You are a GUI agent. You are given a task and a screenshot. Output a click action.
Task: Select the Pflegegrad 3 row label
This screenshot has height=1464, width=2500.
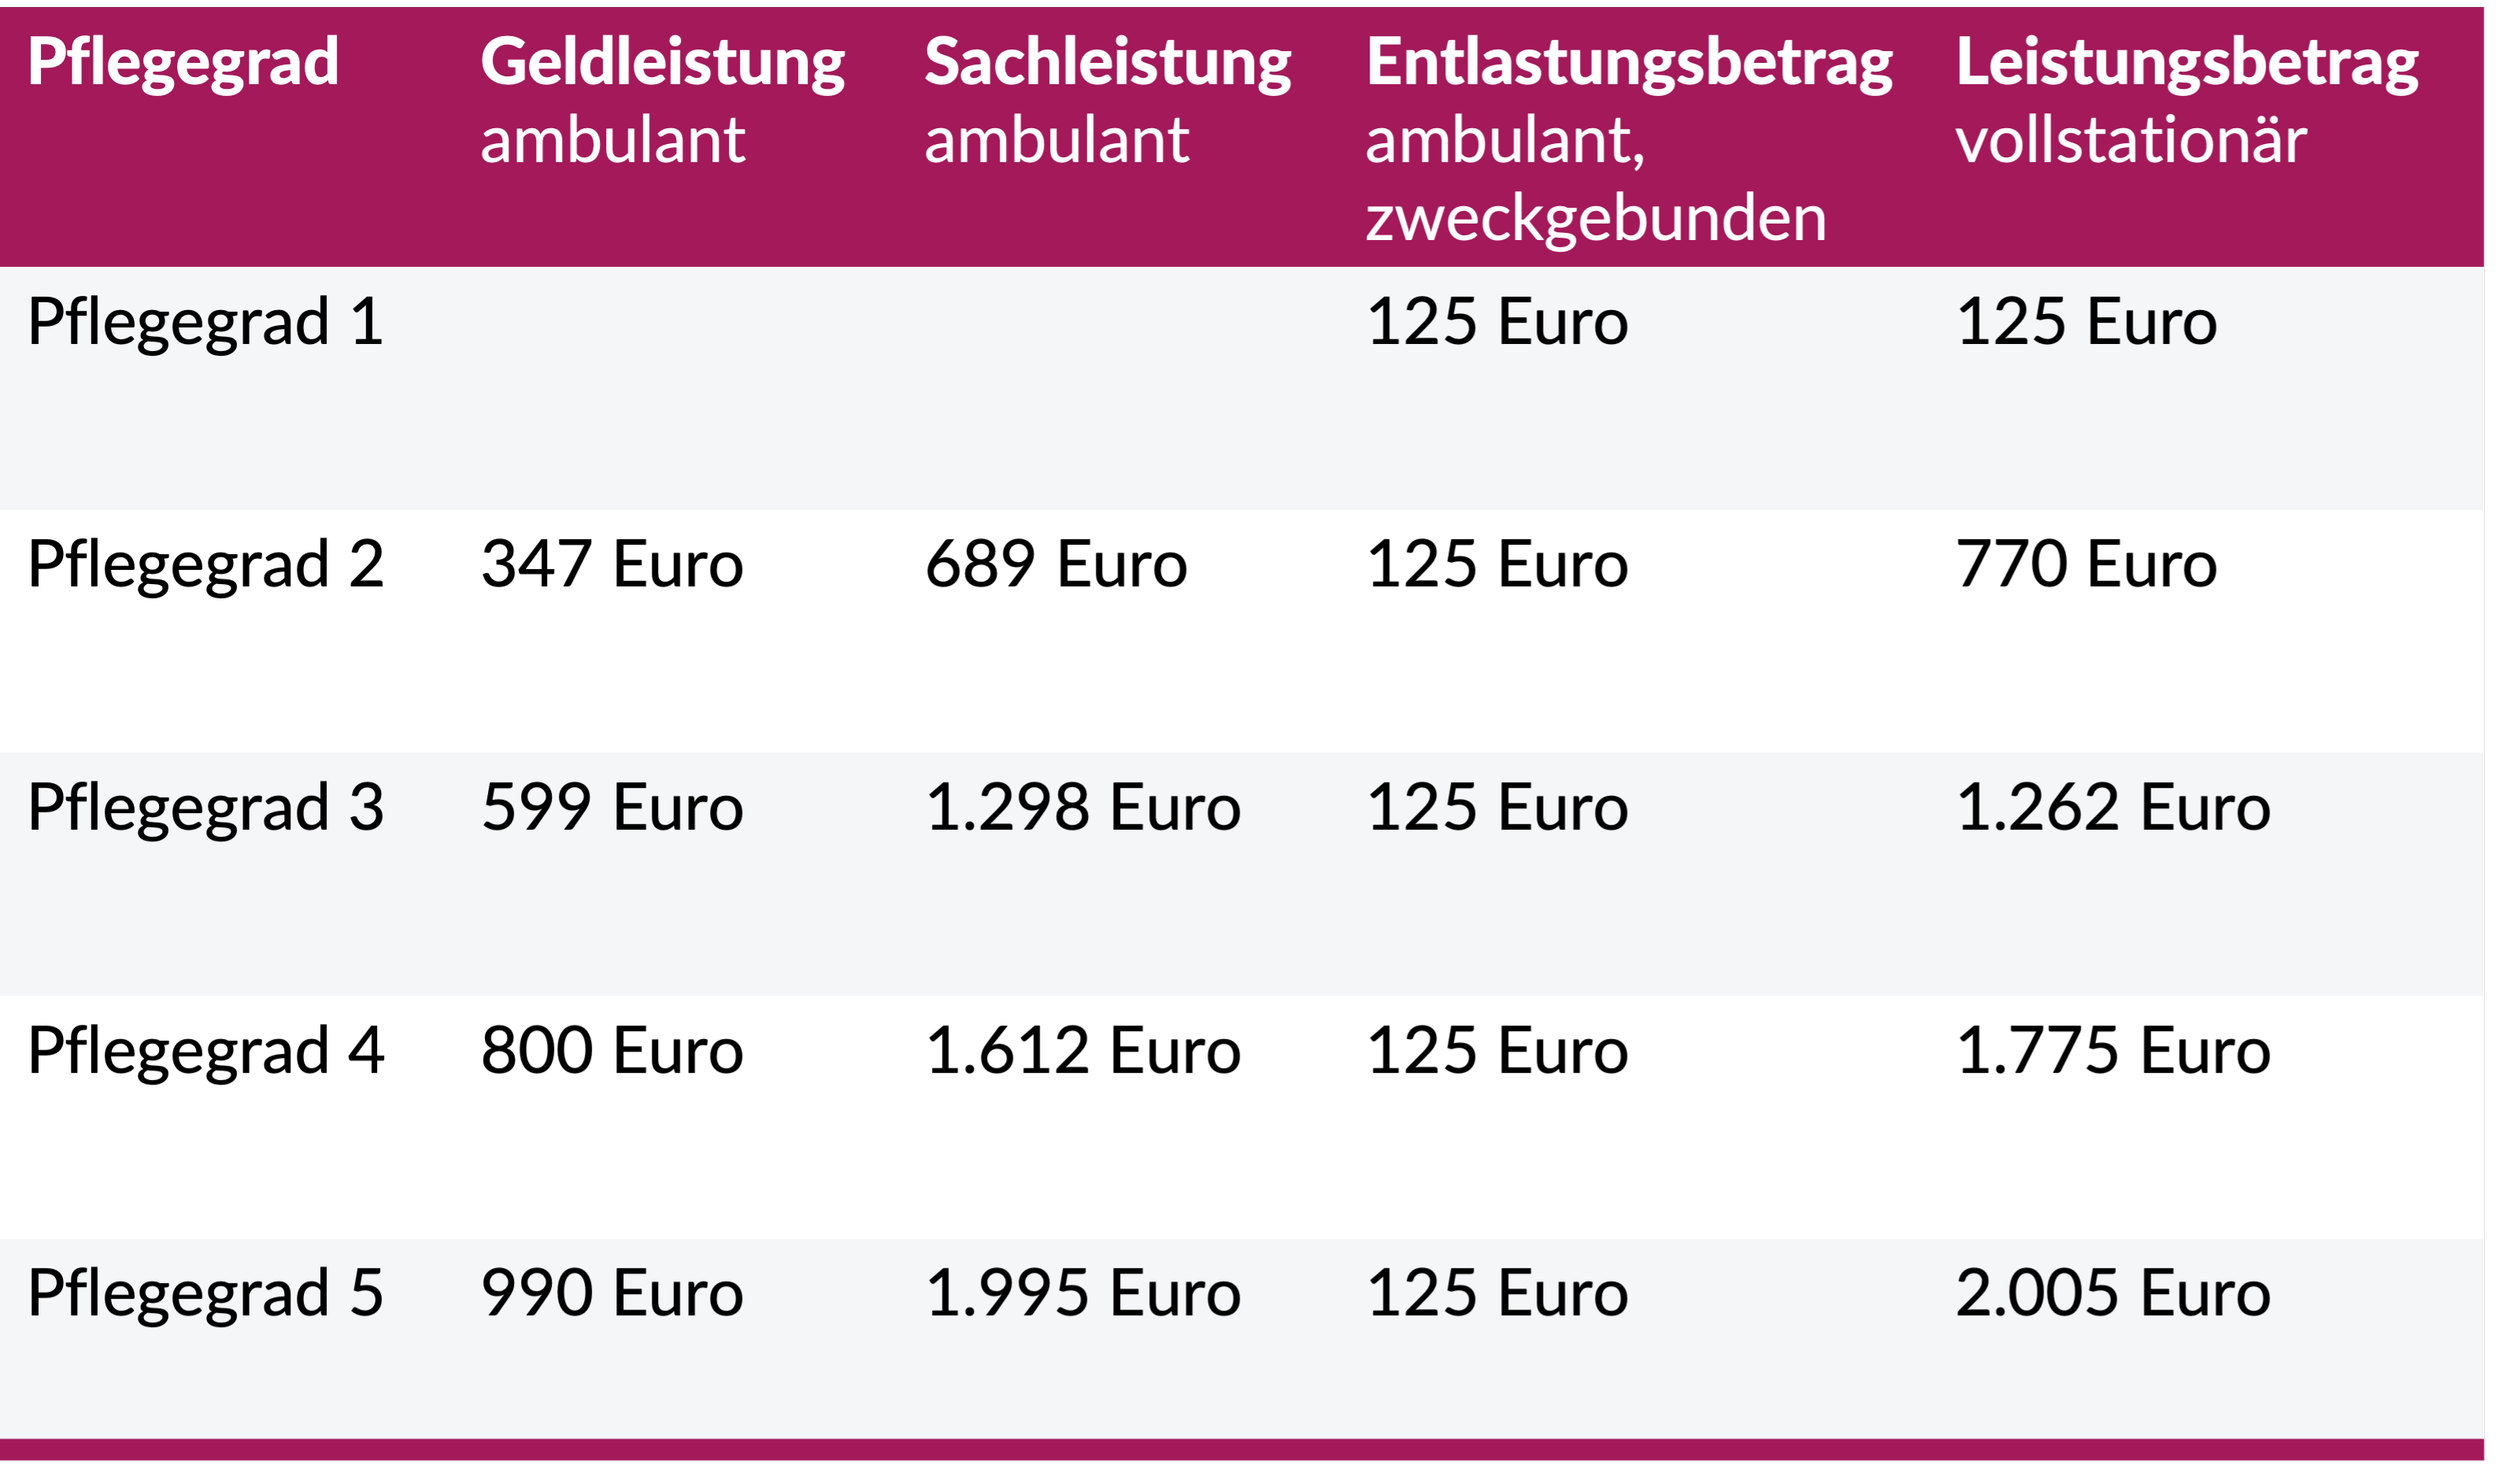[205, 809]
